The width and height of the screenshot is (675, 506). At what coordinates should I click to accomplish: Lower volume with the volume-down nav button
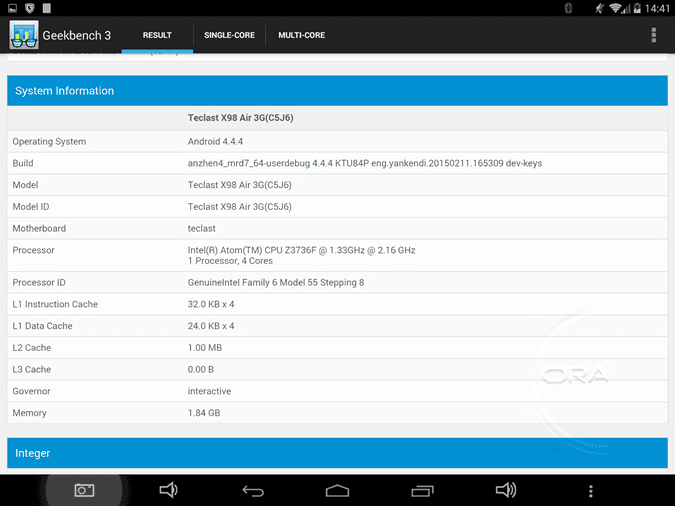(x=168, y=490)
